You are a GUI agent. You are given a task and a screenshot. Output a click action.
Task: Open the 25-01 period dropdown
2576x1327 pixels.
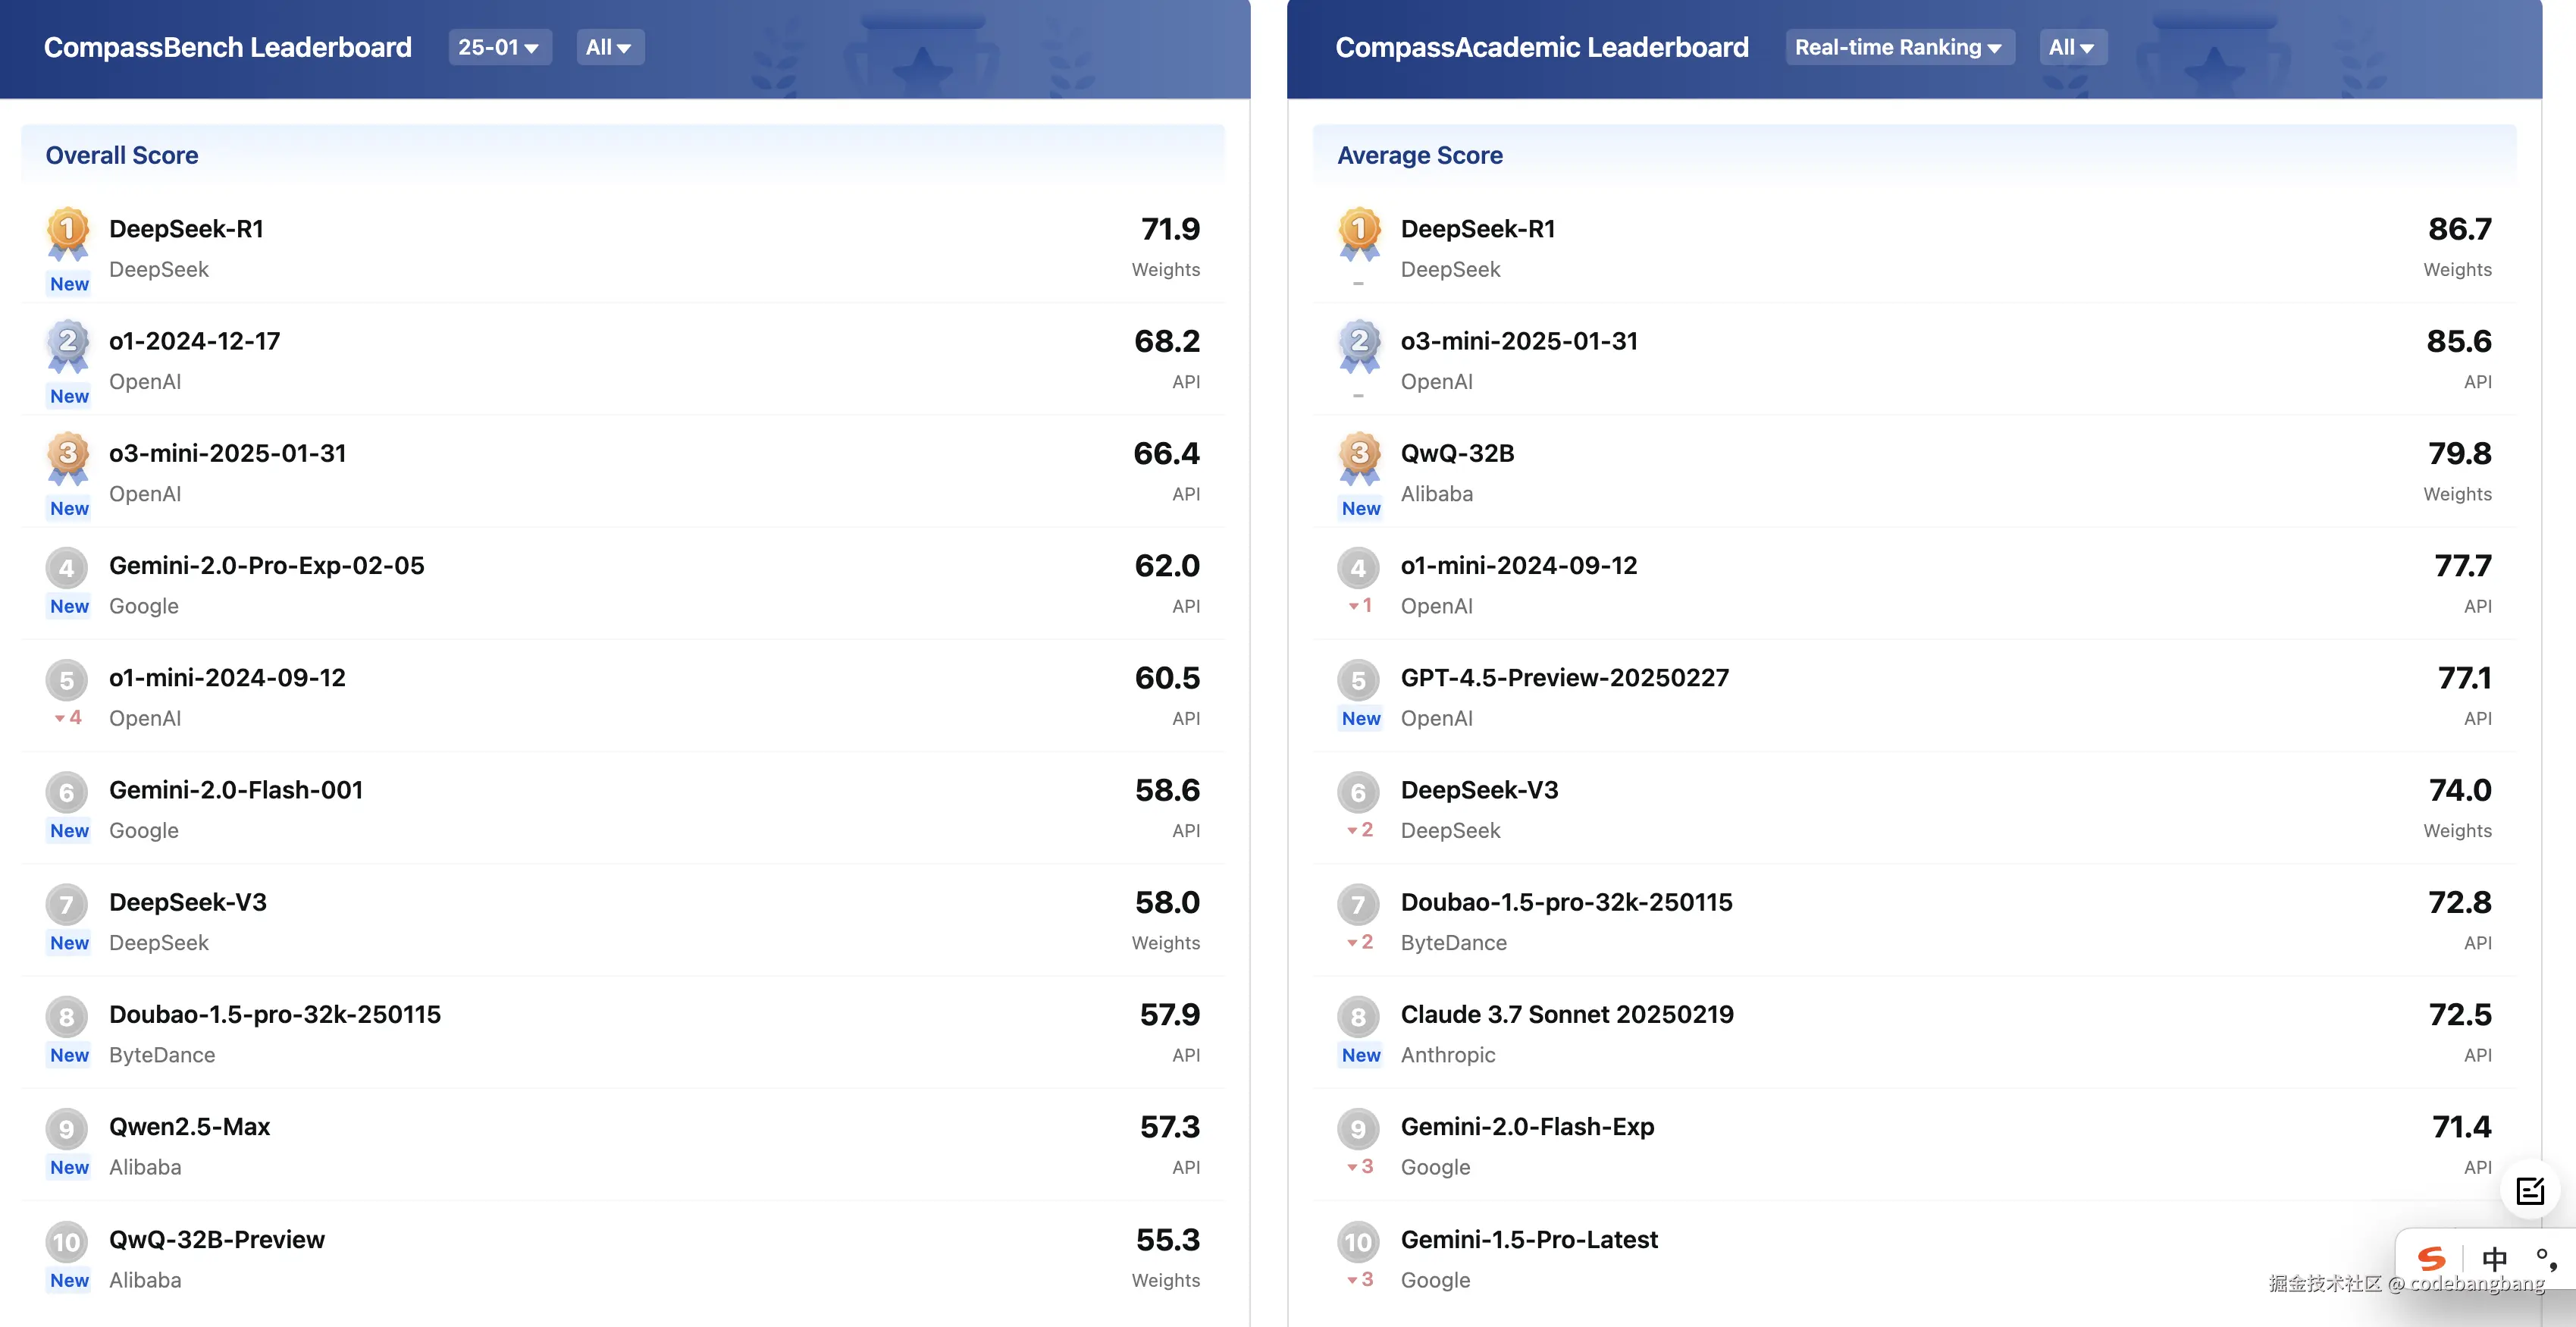click(x=499, y=47)
